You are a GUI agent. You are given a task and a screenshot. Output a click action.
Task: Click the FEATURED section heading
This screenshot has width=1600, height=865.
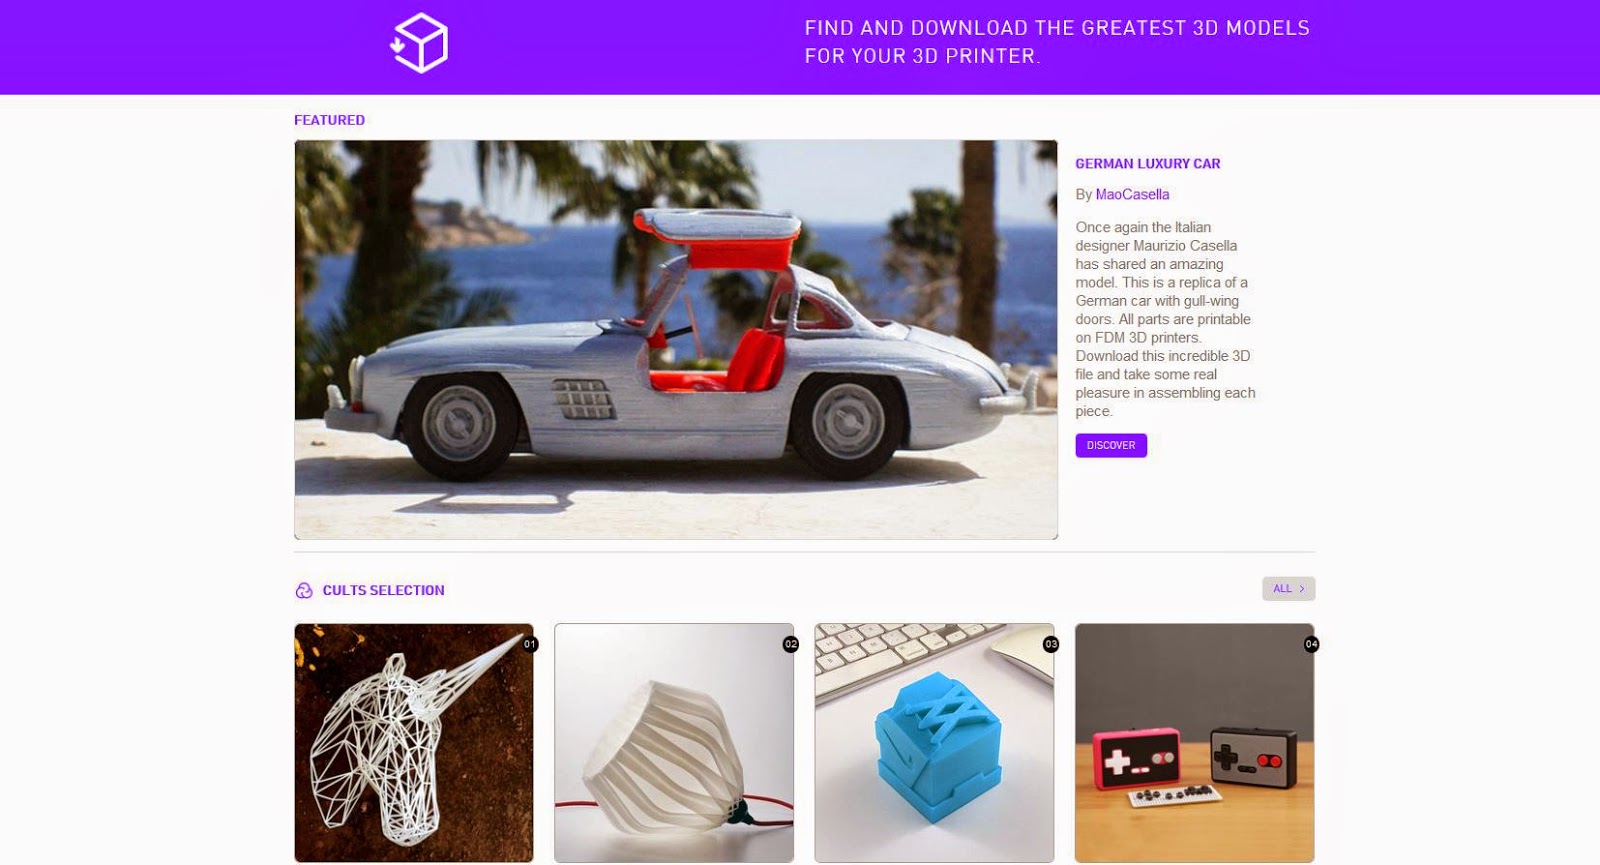coord(329,120)
